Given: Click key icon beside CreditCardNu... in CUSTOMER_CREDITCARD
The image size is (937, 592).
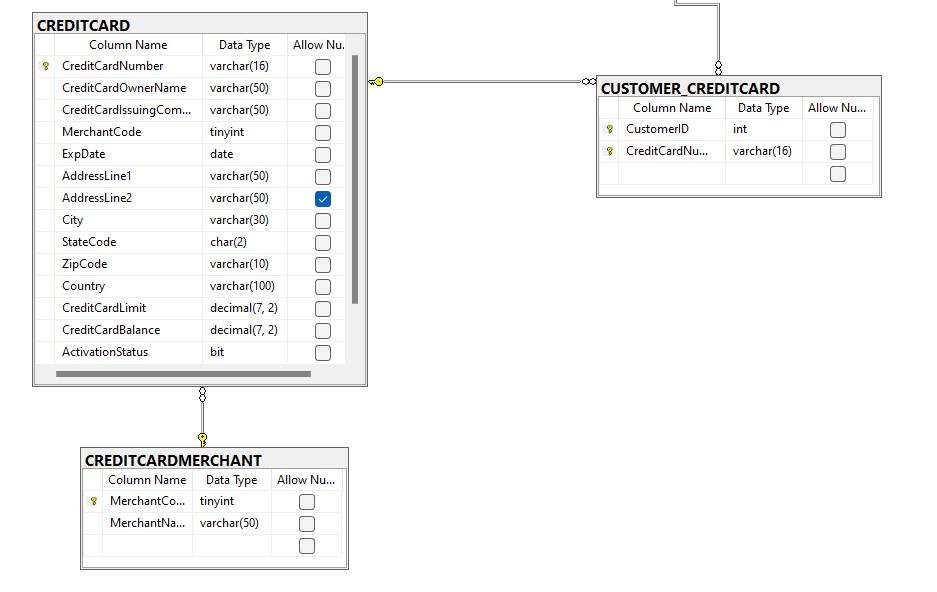Looking at the screenshot, I should coord(610,151).
